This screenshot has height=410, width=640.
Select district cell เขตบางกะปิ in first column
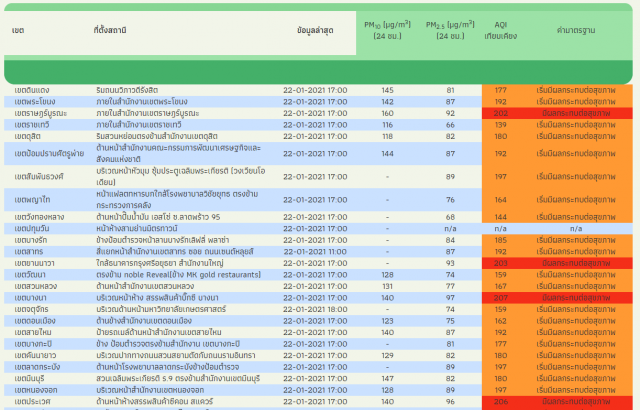(x=33, y=344)
